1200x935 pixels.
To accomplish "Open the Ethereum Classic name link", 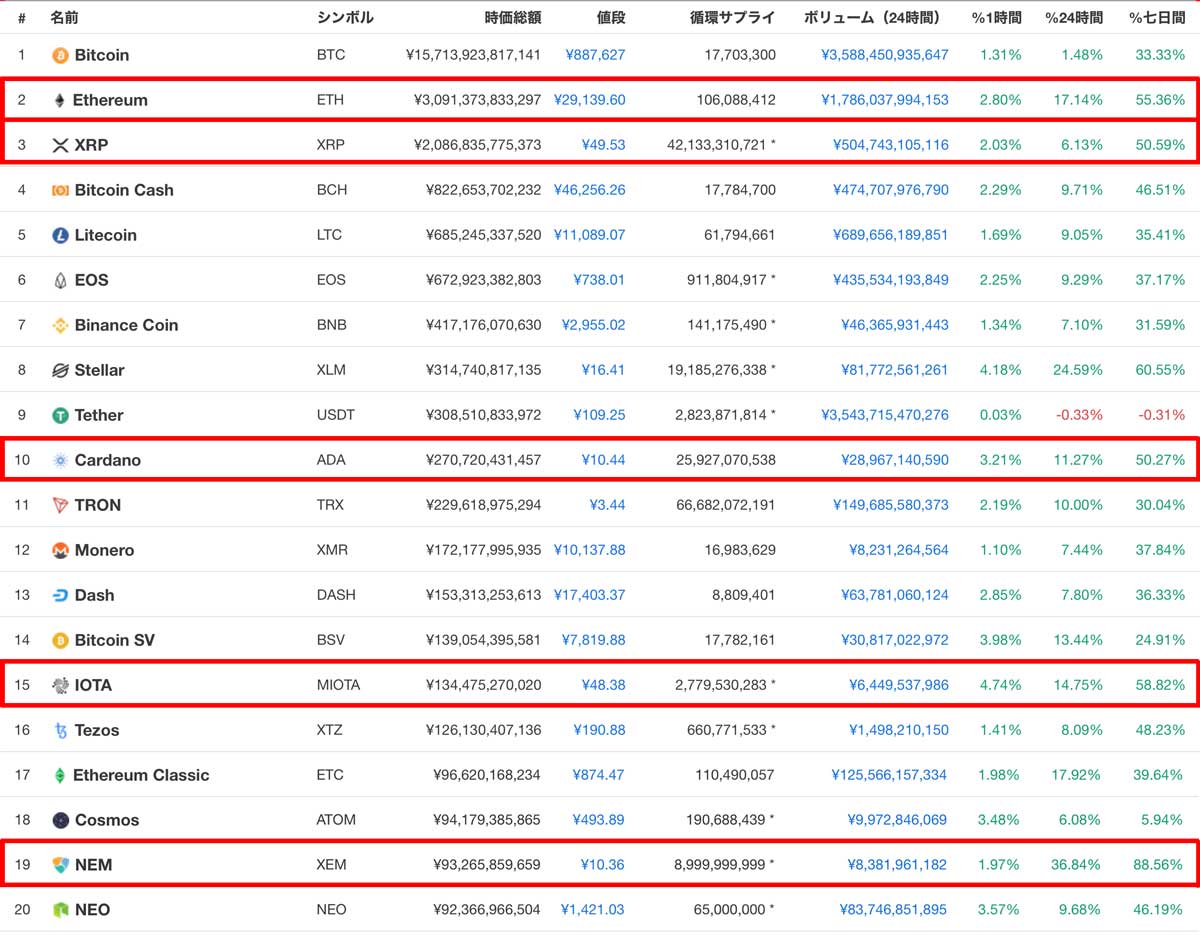I will (x=141, y=775).
